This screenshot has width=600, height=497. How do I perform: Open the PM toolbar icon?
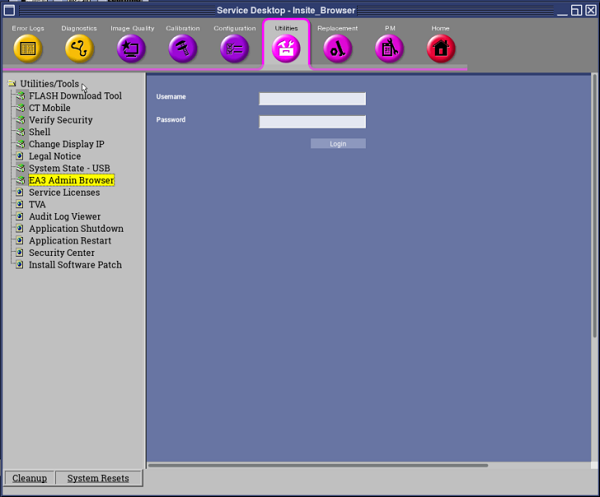click(389, 48)
